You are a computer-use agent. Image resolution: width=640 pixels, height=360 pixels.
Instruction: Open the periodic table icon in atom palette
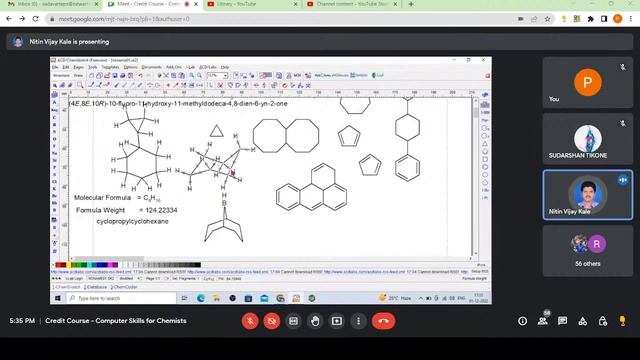point(54,95)
